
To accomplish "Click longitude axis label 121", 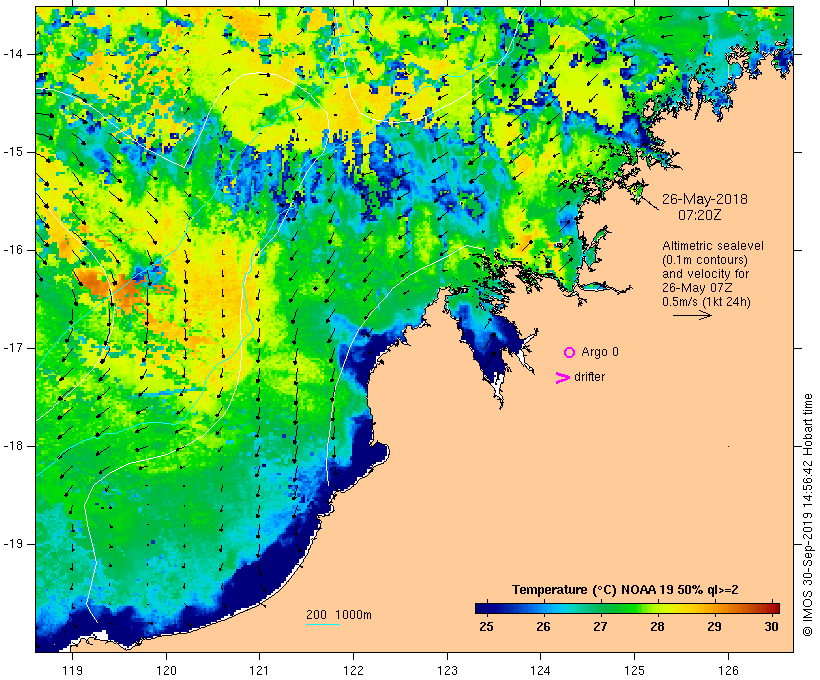I will click(x=259, y=671).
